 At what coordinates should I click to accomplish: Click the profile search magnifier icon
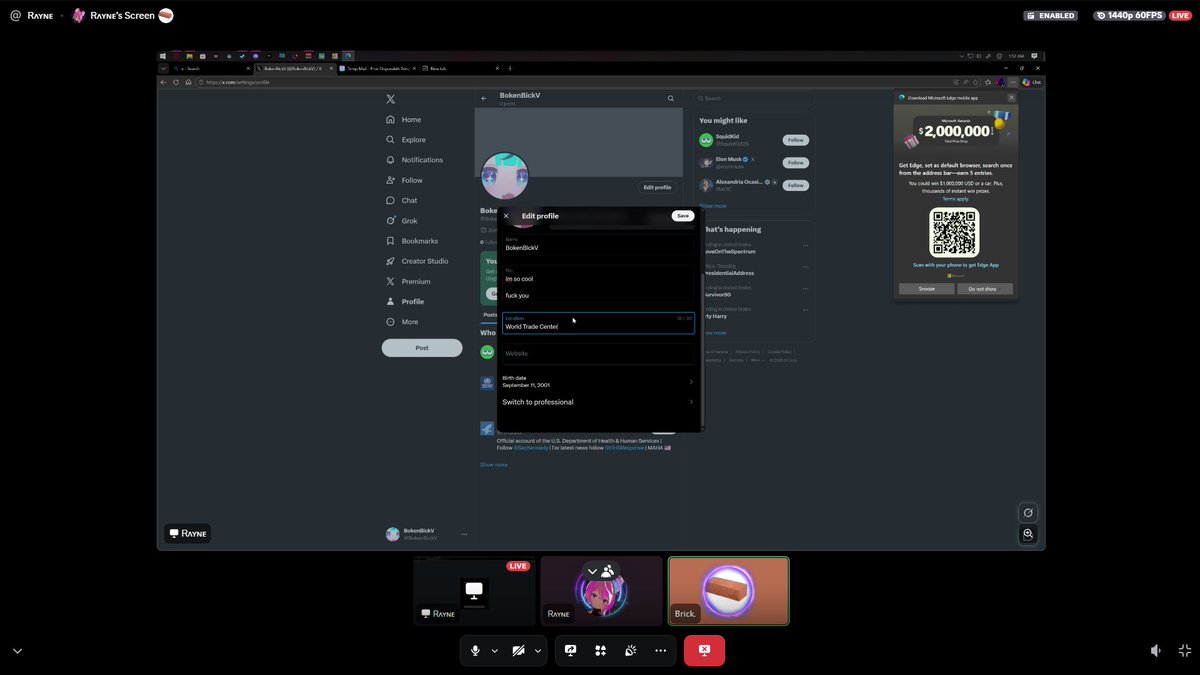671,99
